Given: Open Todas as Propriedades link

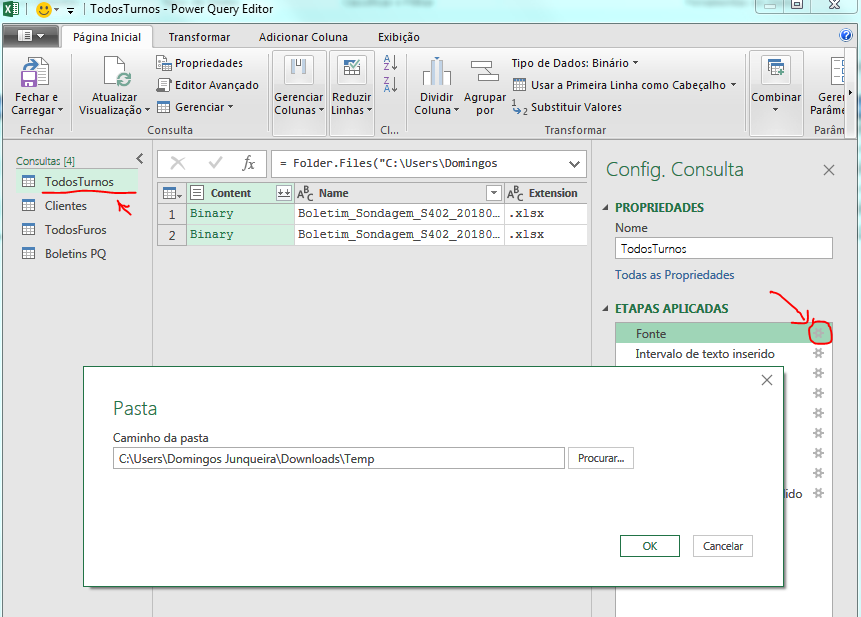Looking at the screenshot, I should [x=674, y=275].
